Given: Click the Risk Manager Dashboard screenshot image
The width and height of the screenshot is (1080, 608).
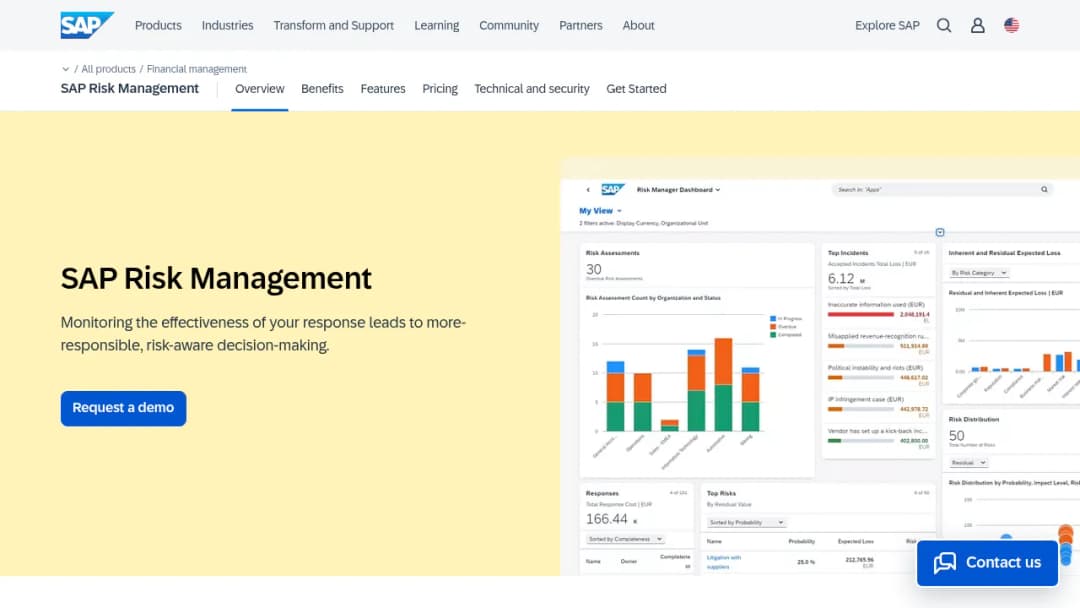Looking at the screenshot, I should click(x=820, y=367).
